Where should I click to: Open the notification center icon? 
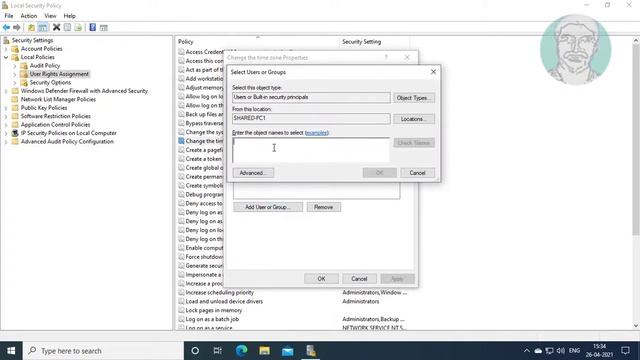click(x=625, y=351)
